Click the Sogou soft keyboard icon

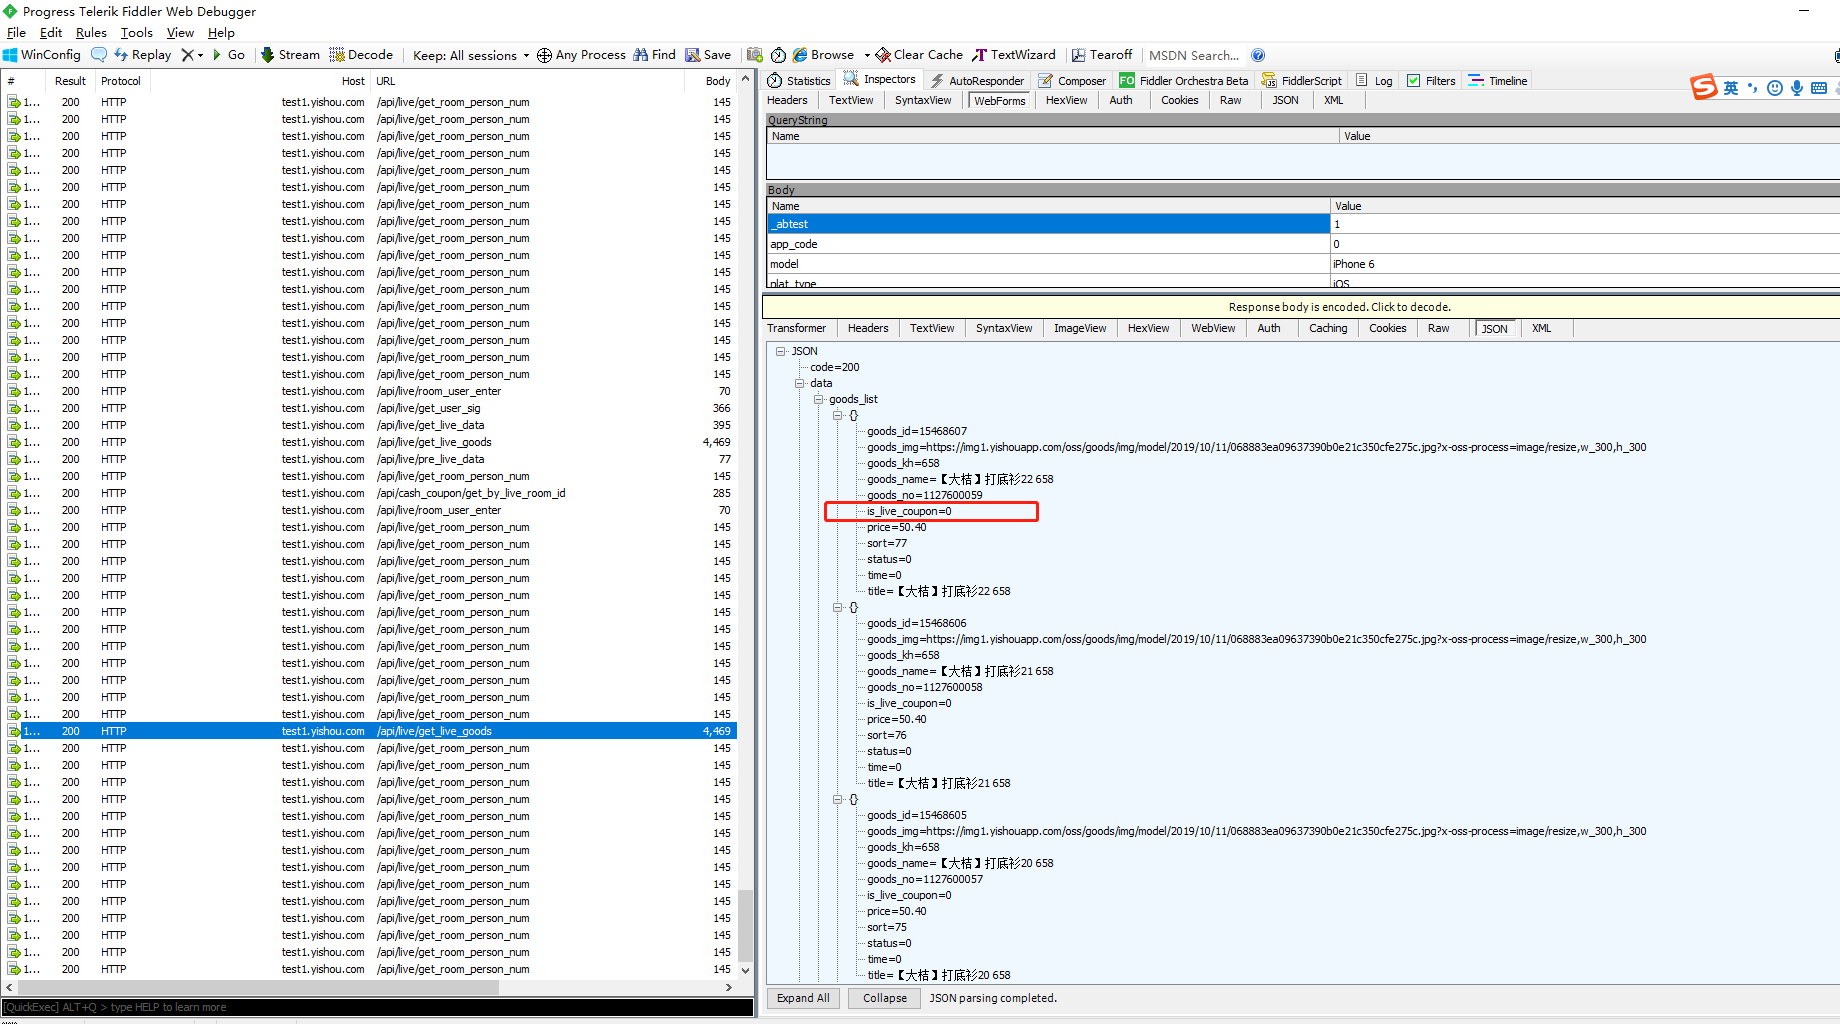coord(1819,88)
